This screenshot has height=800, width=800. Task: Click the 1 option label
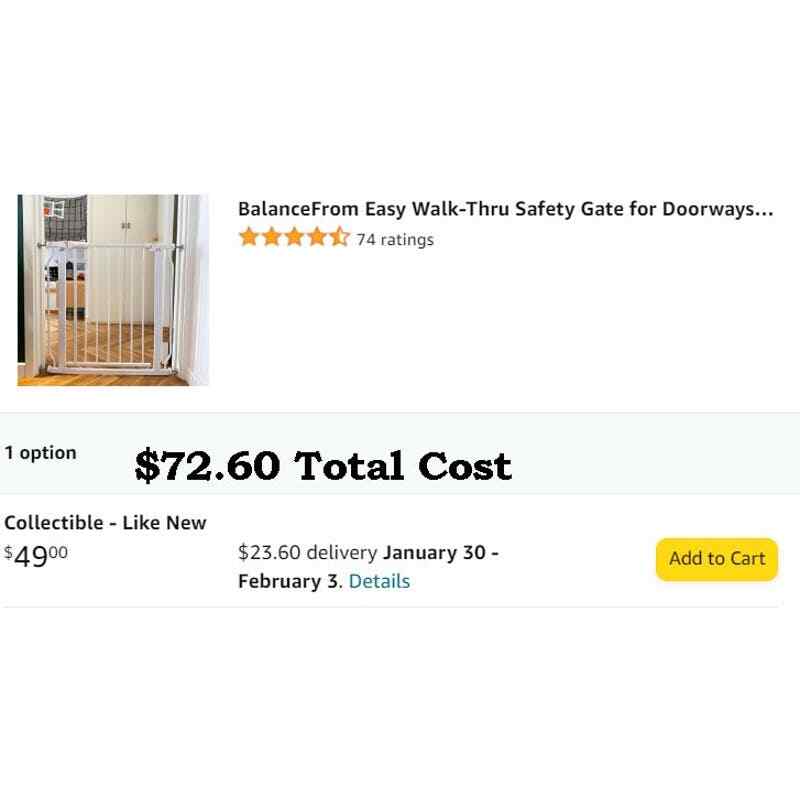[40, 453]
